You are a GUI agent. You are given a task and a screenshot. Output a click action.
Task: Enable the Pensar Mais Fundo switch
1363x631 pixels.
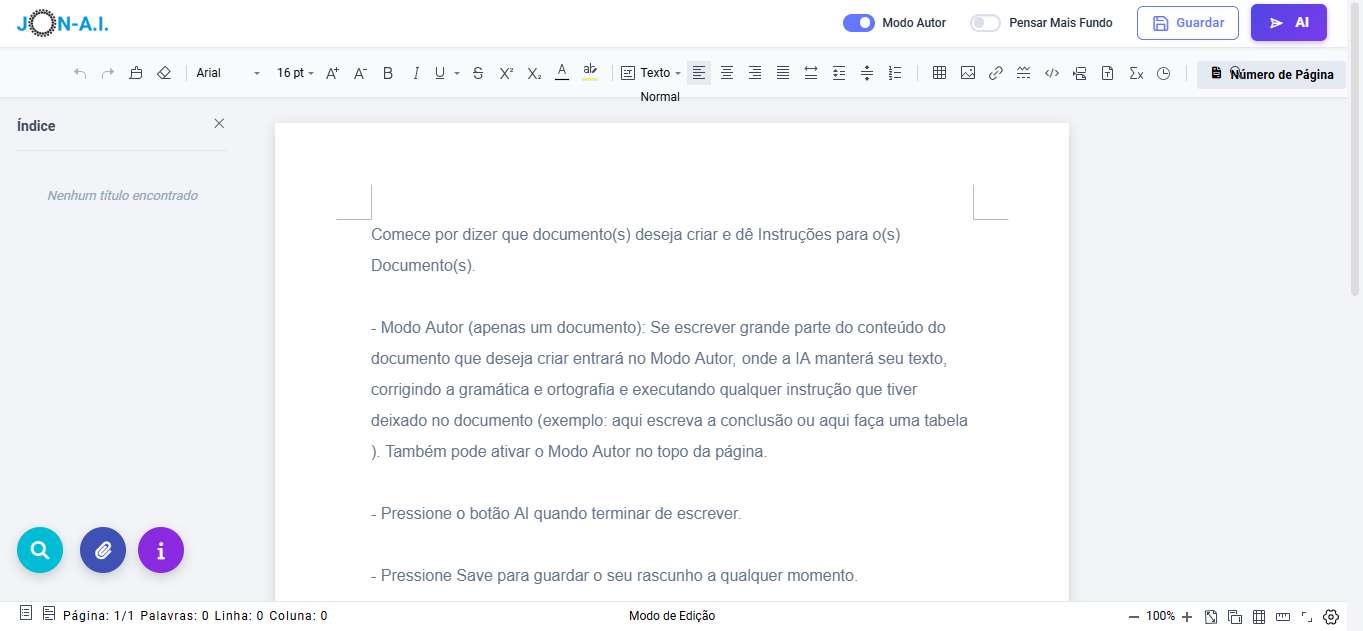(x=985, y=23)
